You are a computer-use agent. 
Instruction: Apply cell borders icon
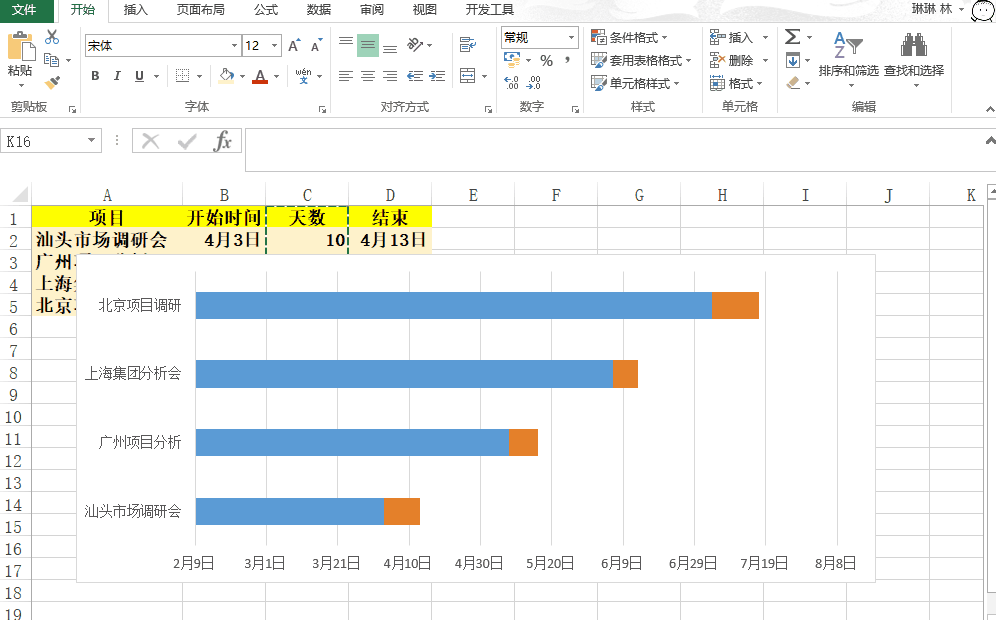(x=182, y=76)
